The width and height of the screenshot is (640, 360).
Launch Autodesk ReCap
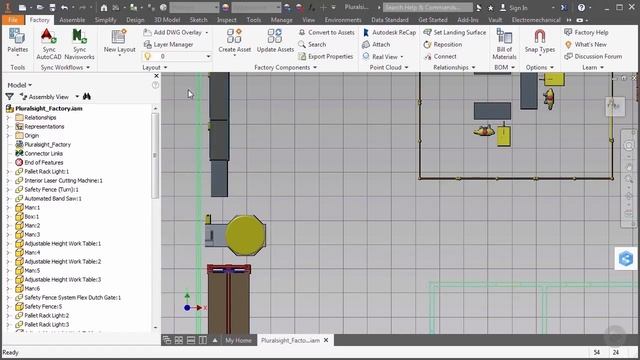tap(389, 32)
